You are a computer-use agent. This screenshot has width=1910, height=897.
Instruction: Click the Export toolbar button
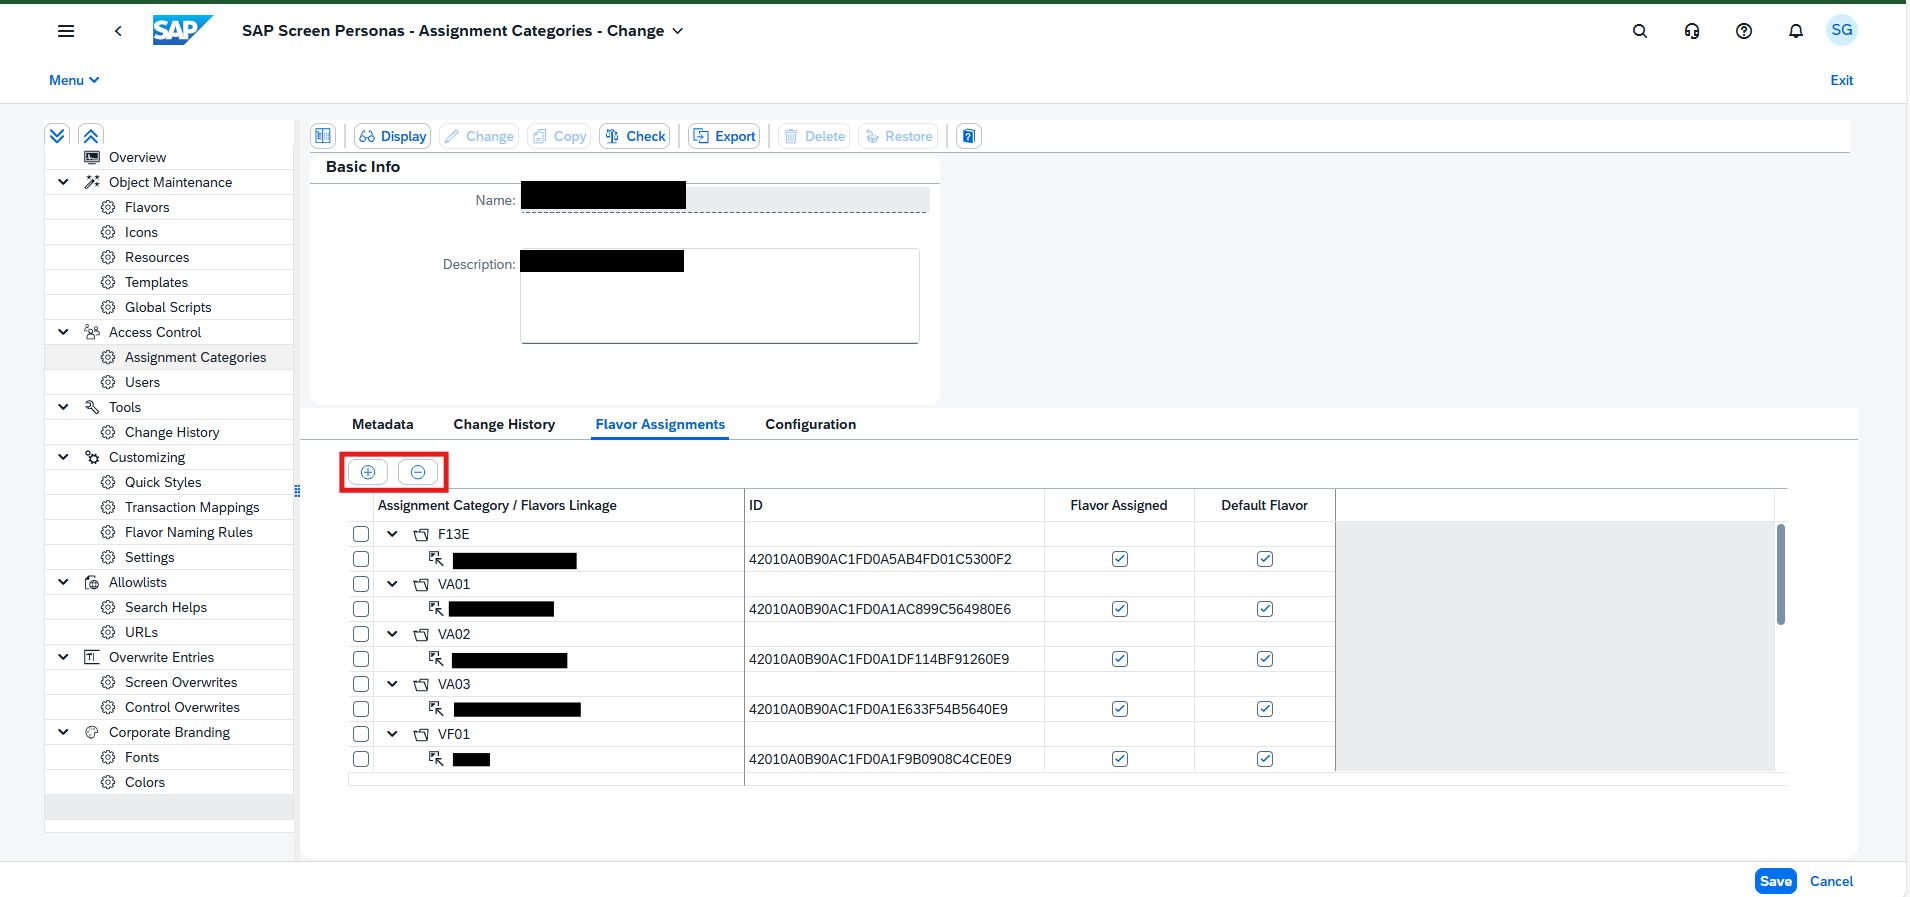coord(724,136)
